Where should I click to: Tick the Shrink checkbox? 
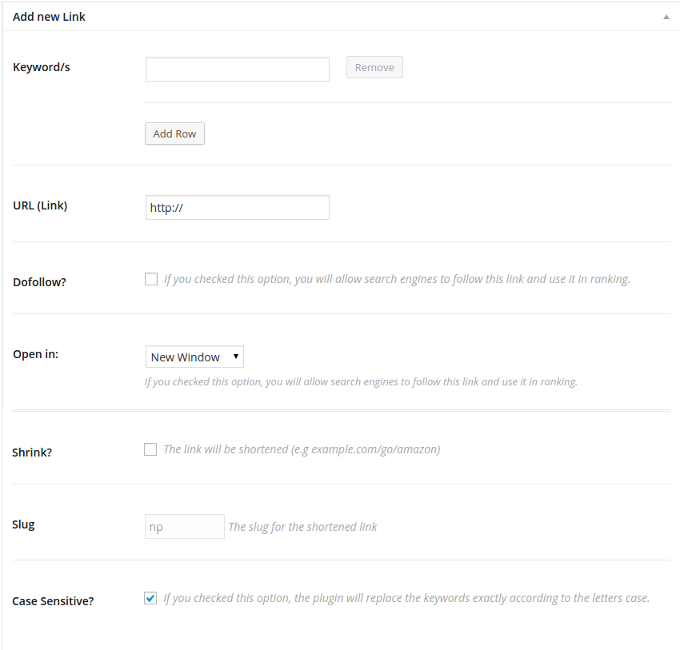(150, 449)
